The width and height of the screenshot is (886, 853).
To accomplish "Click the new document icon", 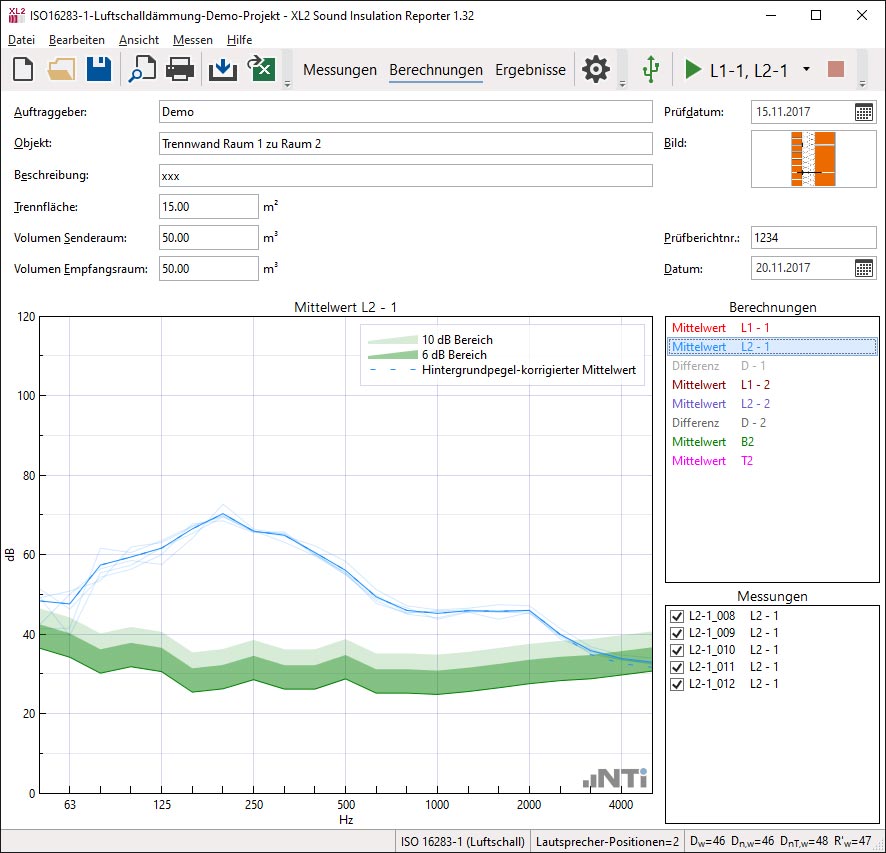I will coord(24,69).
